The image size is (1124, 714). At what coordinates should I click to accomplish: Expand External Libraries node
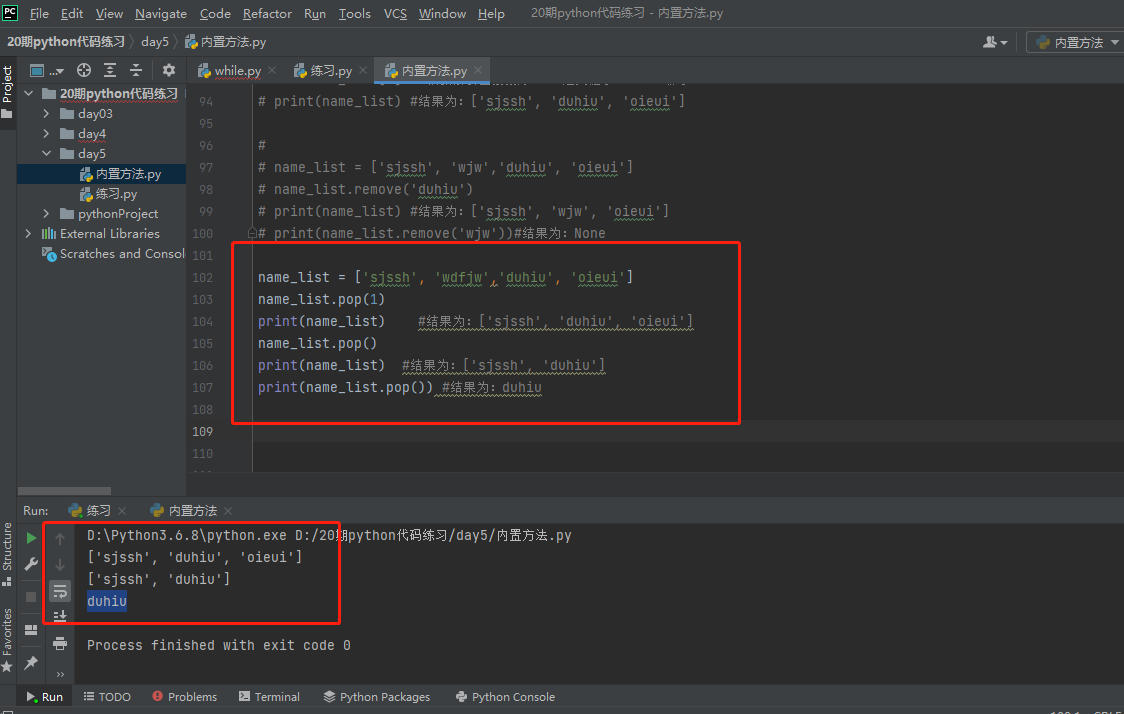(x=29, y=234)
